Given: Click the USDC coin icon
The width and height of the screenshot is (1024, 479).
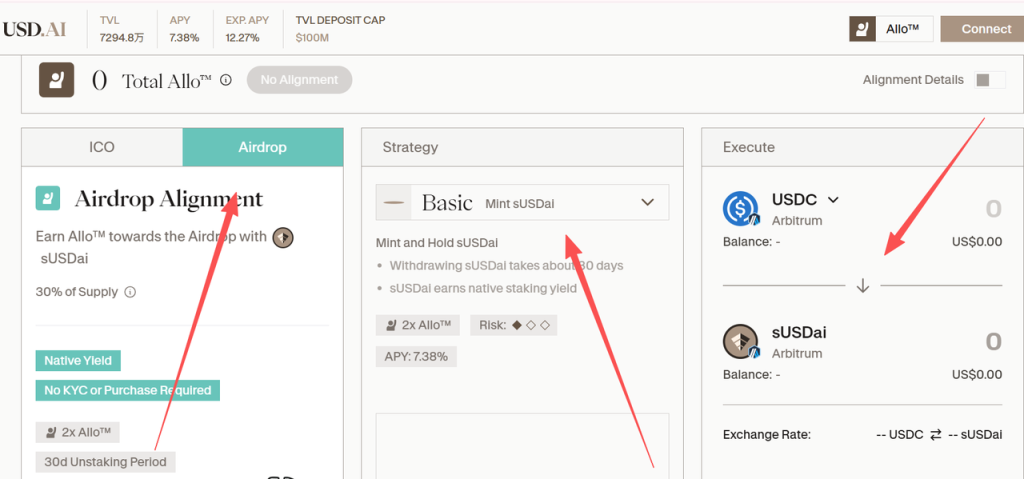Looking at the screenshot, I should click(741, 208).
